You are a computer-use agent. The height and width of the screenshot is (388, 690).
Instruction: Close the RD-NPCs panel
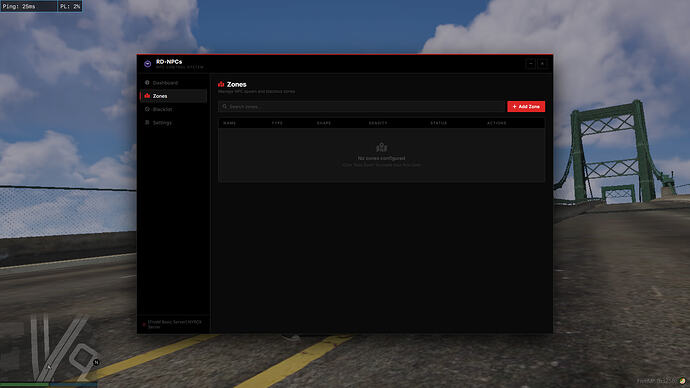[543, 64]
